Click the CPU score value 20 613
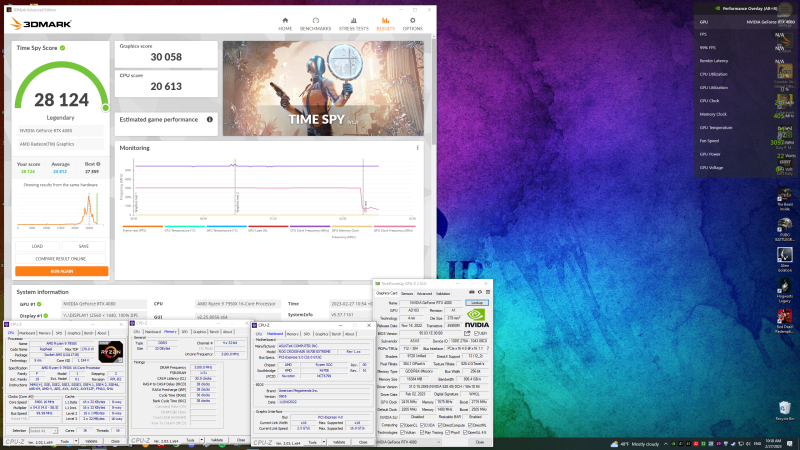The image size is (800, 450). (x=166, y=86)
